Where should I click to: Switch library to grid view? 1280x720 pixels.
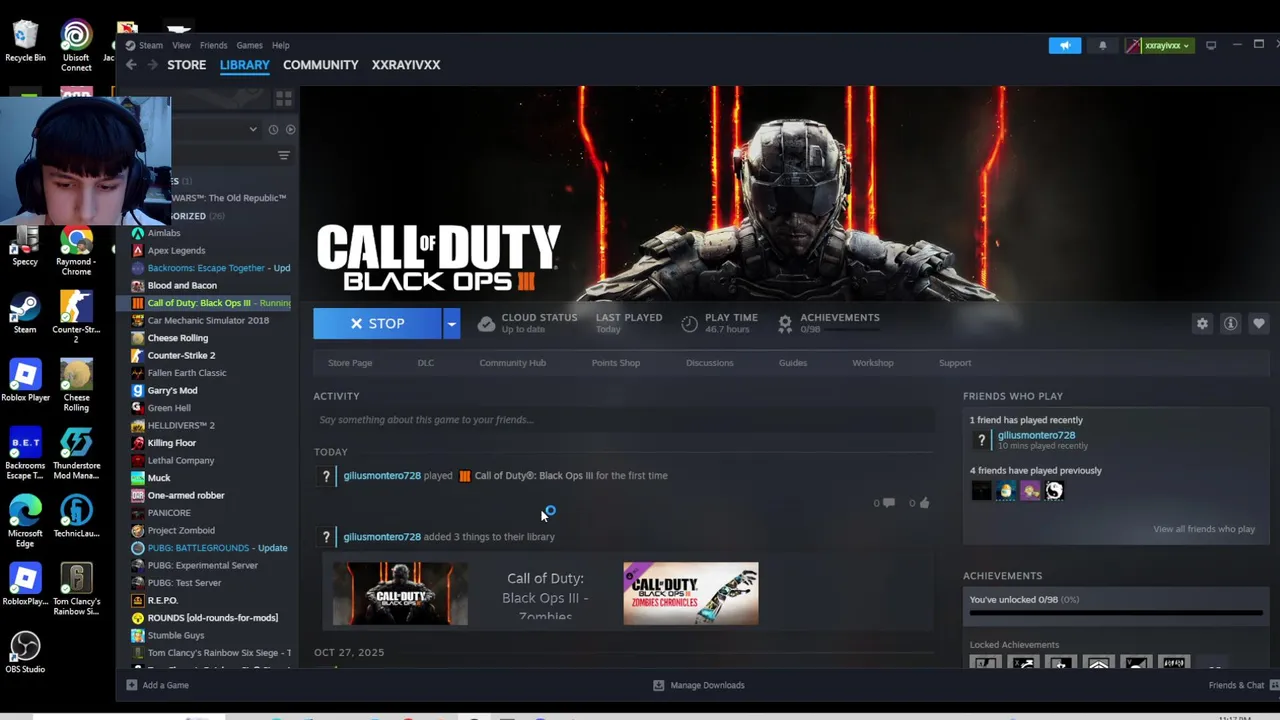[284, 99]
